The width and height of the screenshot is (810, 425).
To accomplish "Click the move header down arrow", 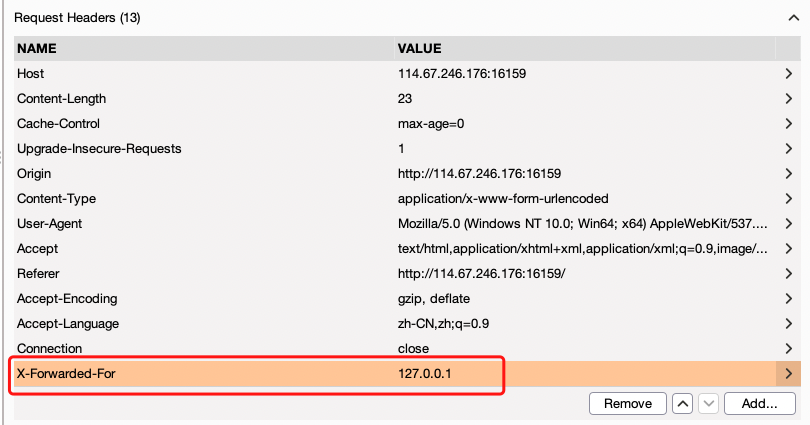I will coord(708,403).
